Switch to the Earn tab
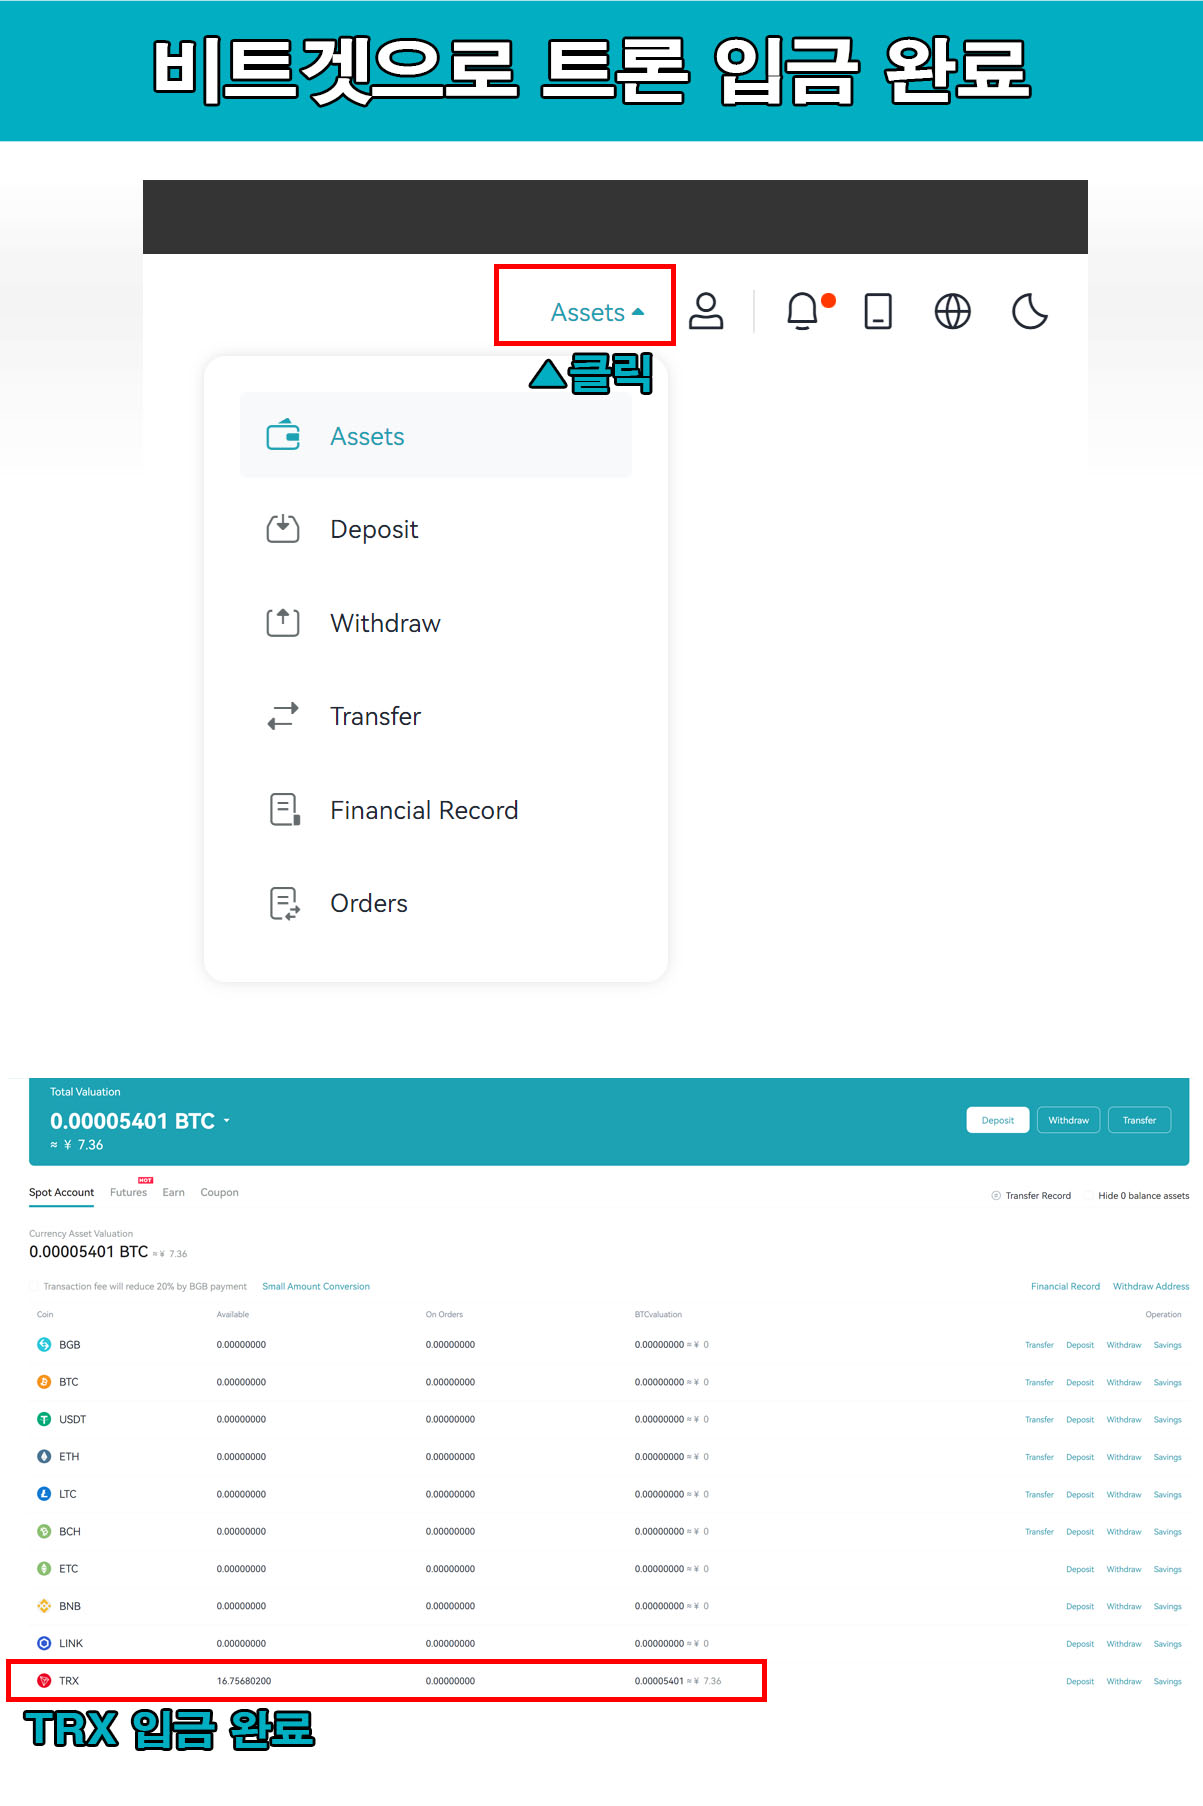The image size is (1203, 1806). click(x=174, y=1192)
